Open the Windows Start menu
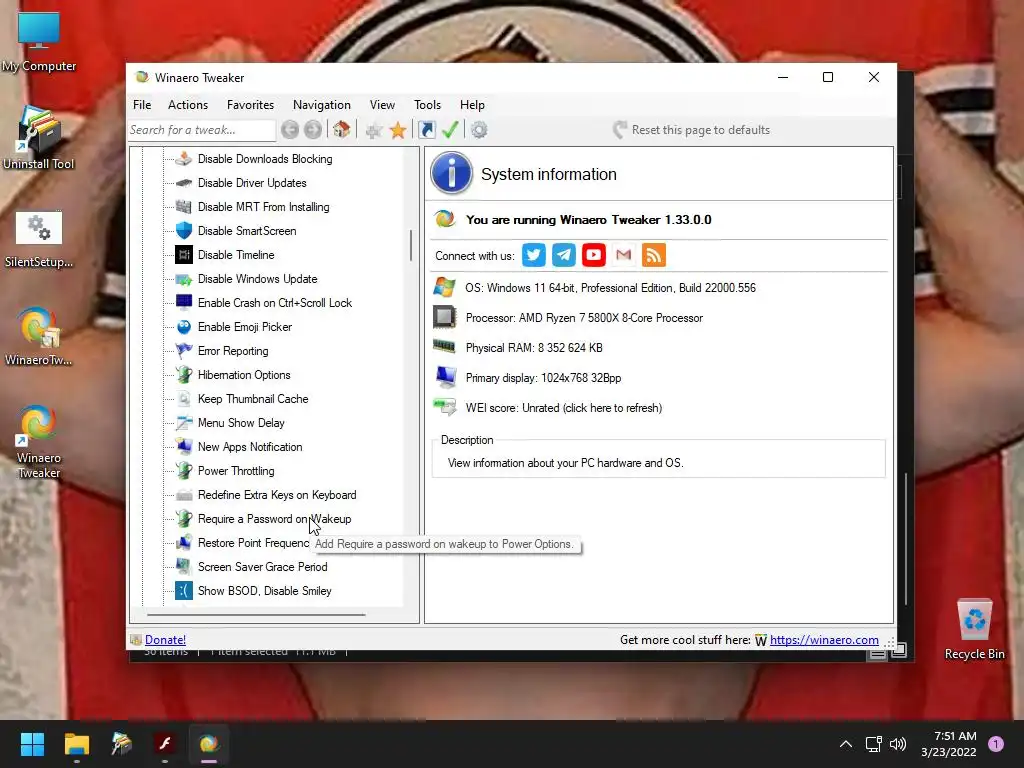 pyautogui.click(x=32, y=744)
